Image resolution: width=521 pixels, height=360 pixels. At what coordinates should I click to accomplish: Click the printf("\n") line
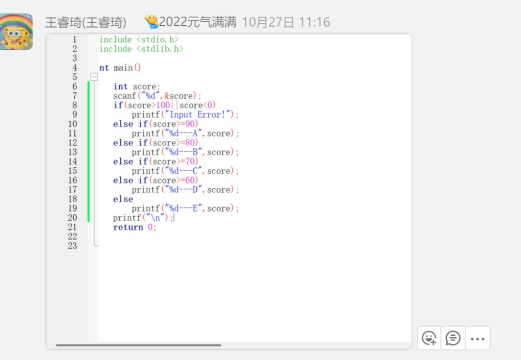coord(143,218)
